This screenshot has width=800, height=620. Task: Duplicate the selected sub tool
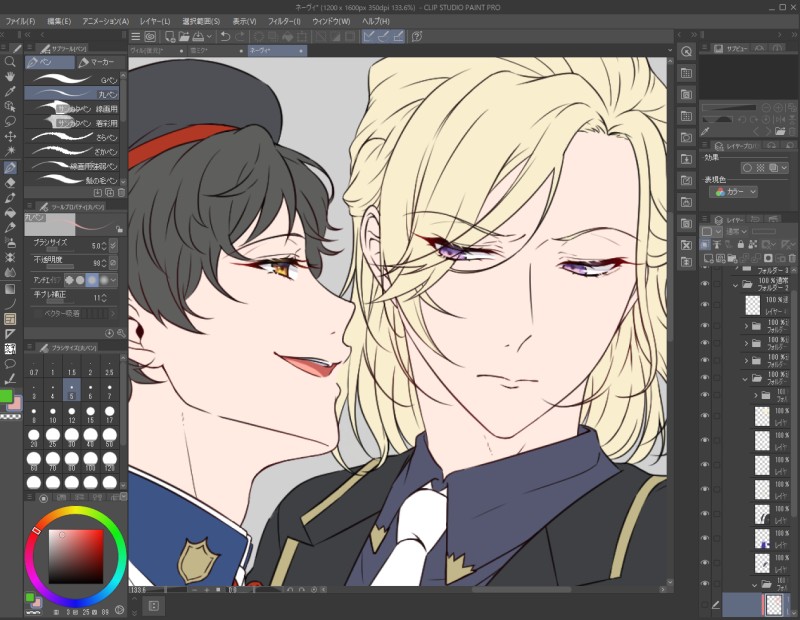click(109, 192)
